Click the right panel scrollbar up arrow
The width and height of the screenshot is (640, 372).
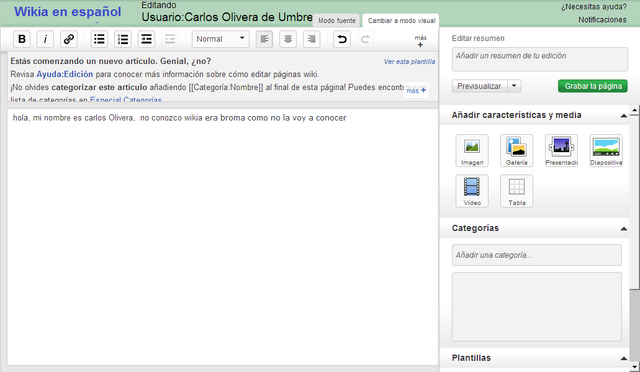click(635, 109)
